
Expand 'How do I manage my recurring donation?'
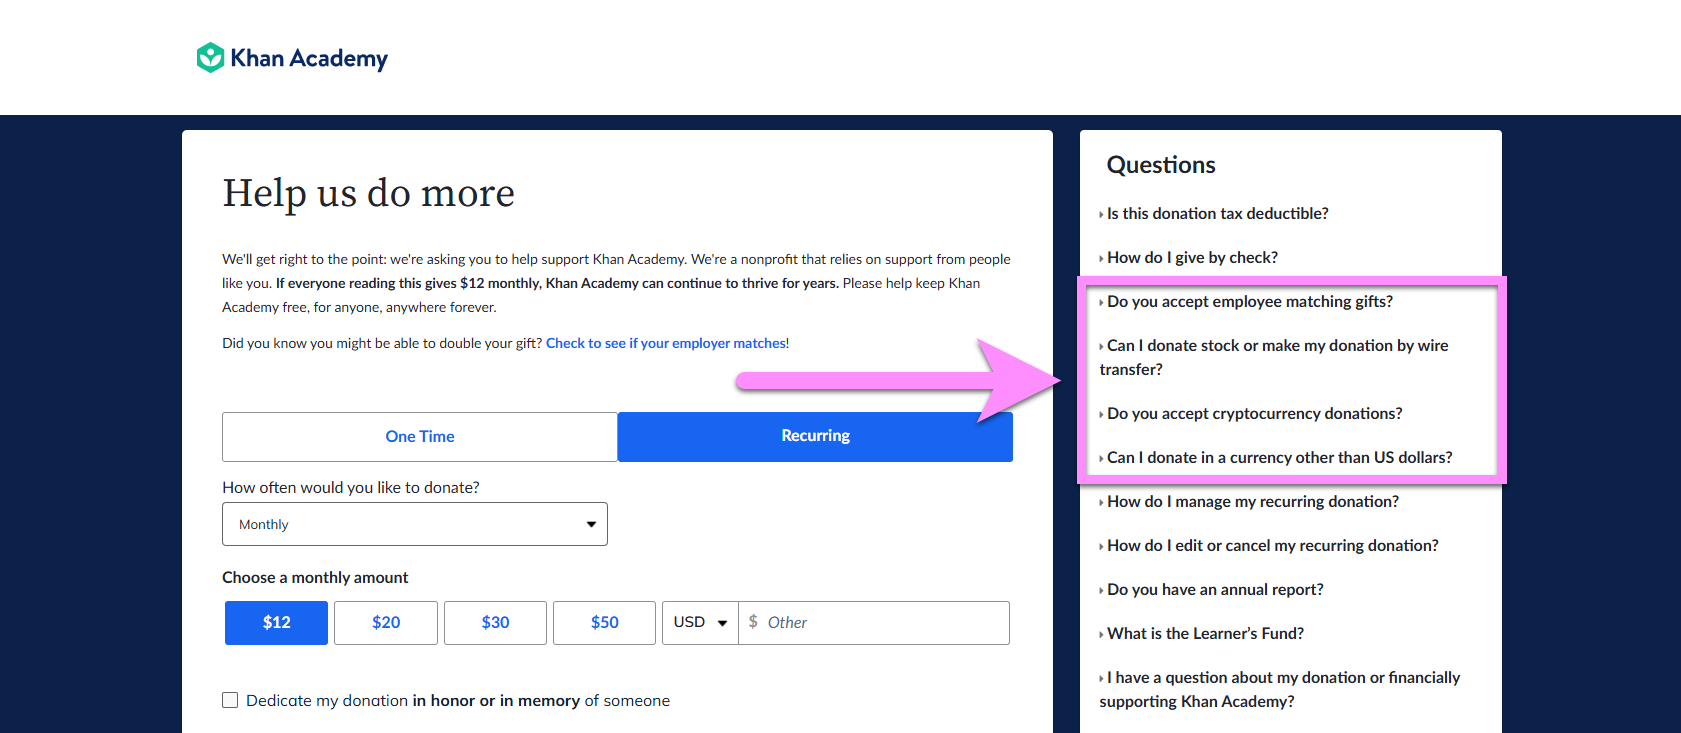pos(1249,502)
